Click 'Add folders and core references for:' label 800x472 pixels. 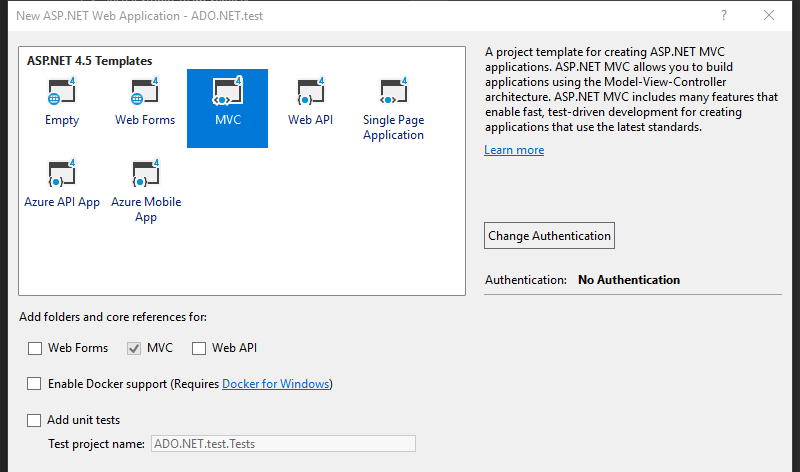pyautogui.click(x=113, y=317)
